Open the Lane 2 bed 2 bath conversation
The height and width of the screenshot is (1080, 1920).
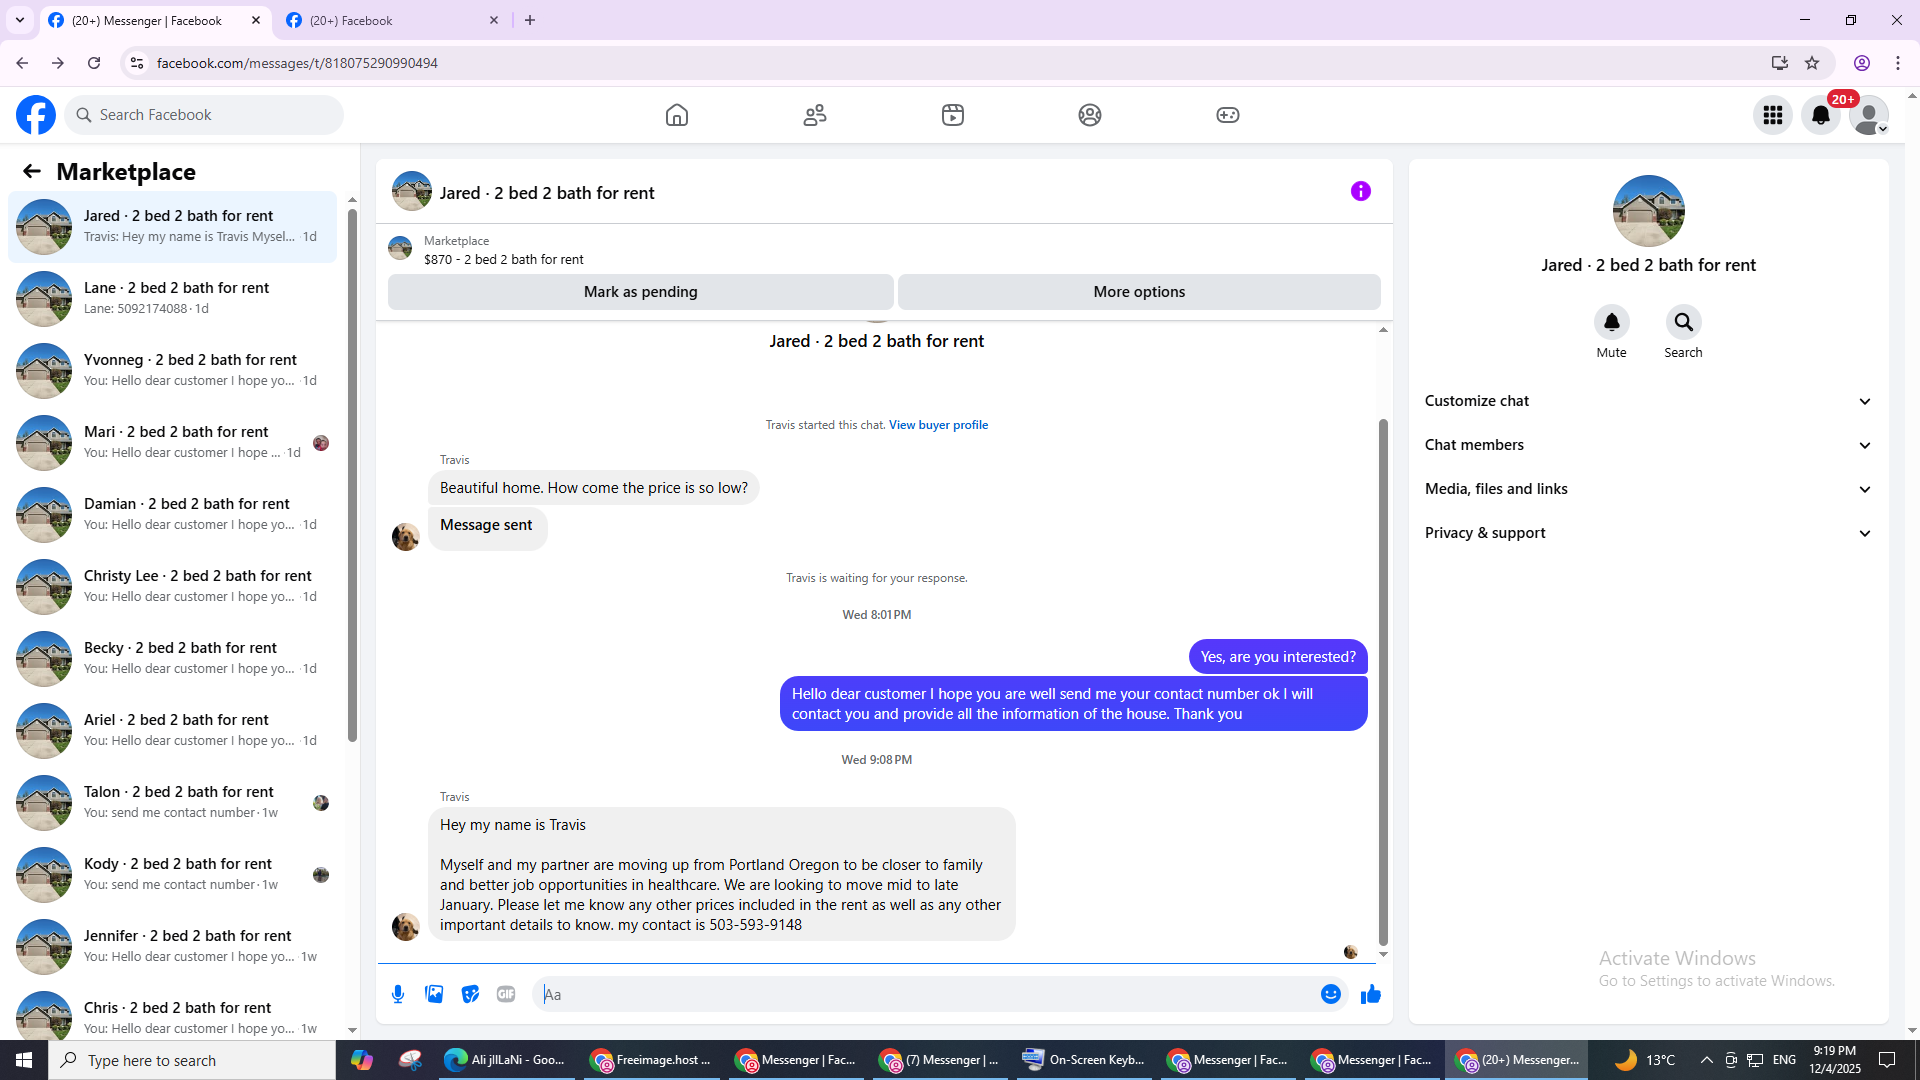click(175, 298)
